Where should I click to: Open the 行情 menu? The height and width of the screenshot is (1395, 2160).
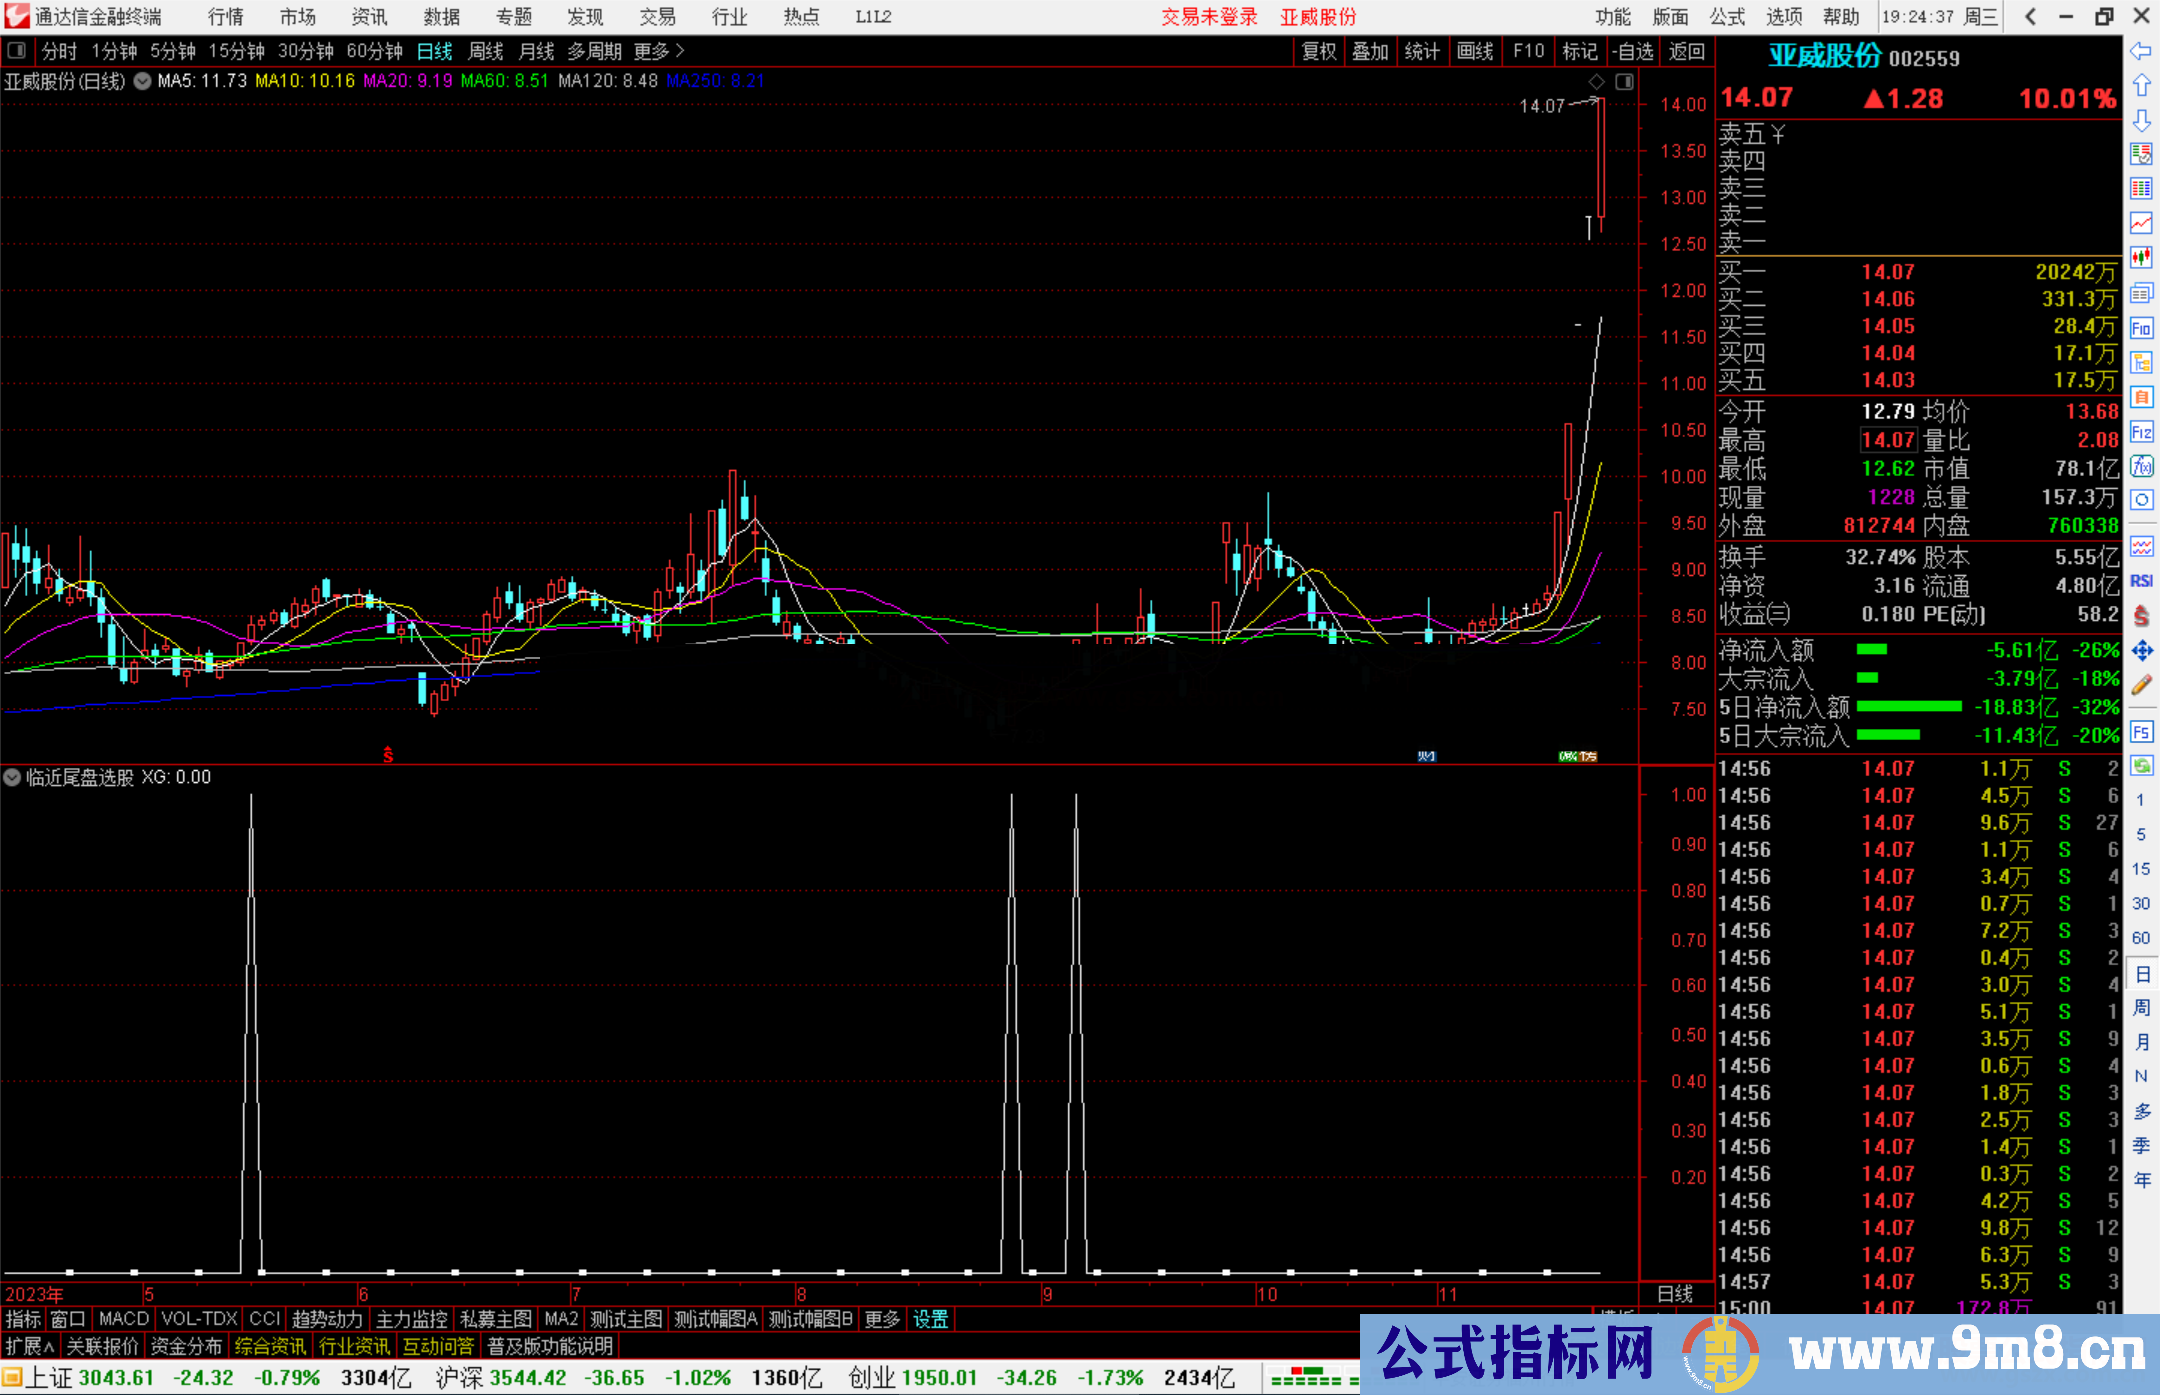point(225,17)
